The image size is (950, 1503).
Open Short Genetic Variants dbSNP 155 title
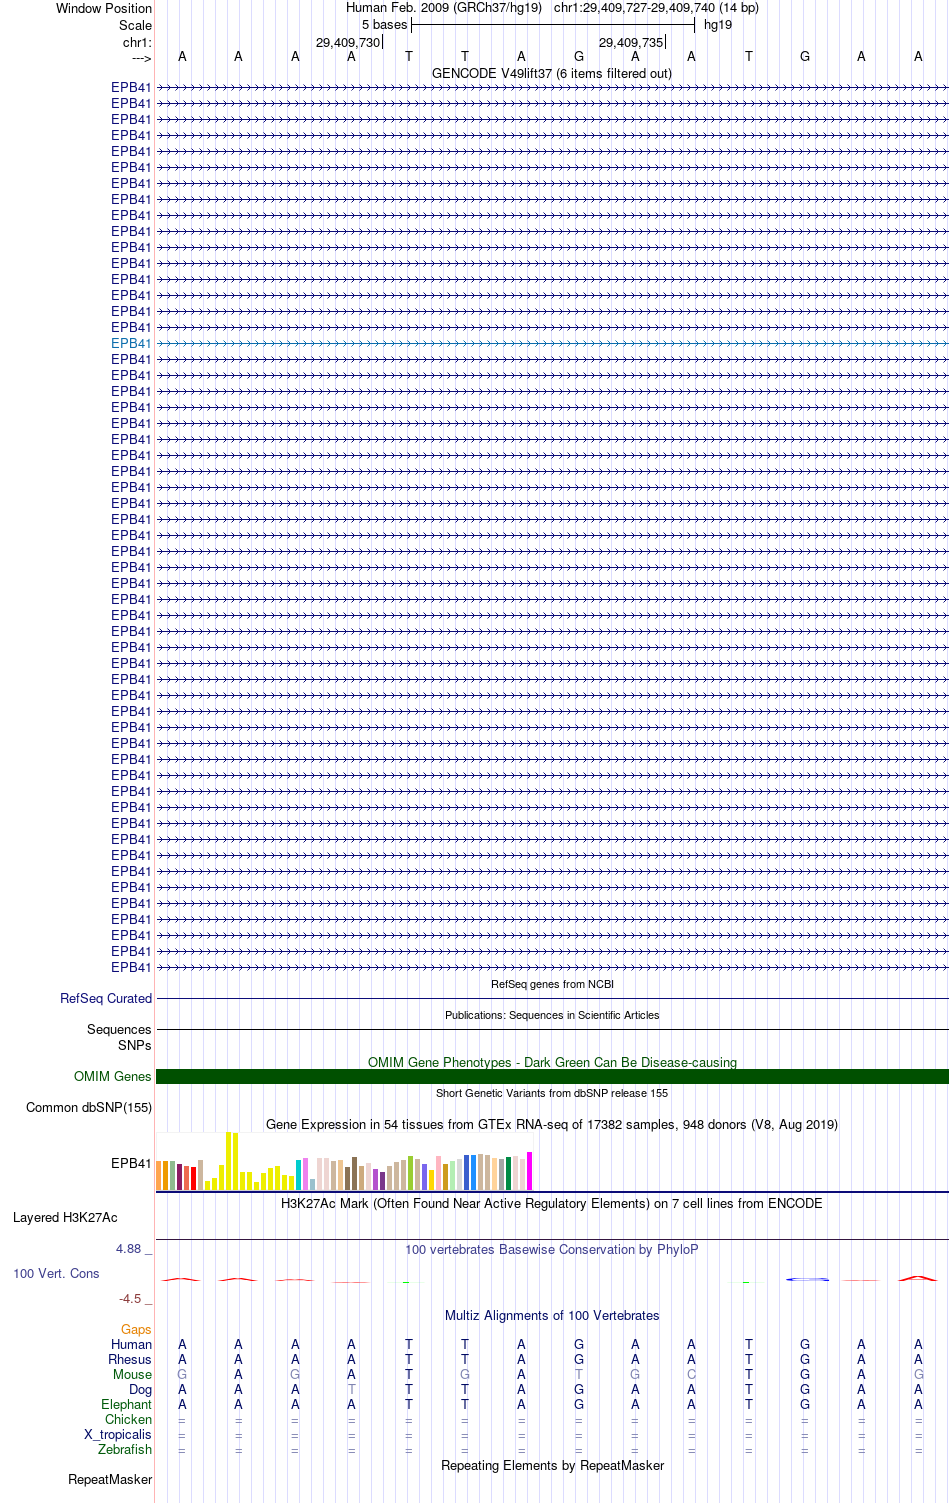[x=552, y=1093]
